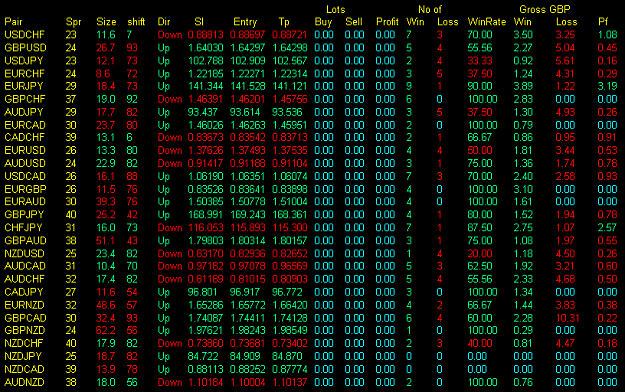The height and width of the screenshot is (392, 625).
Task: Click the Entry column header
Action: pyautogui.click(x=245, y=22)
